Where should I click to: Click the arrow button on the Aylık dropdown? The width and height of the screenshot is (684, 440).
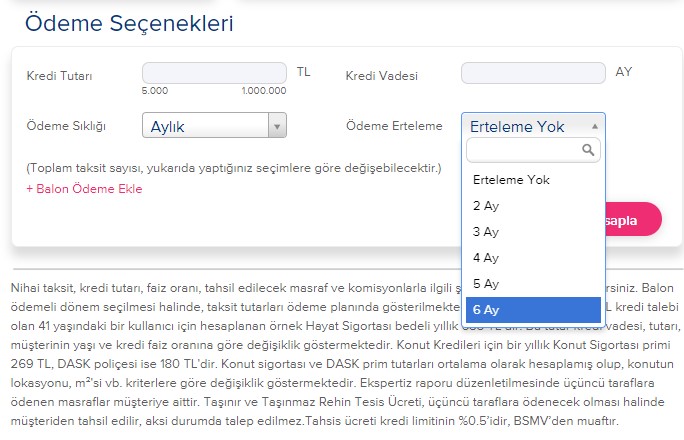(277, 126)
